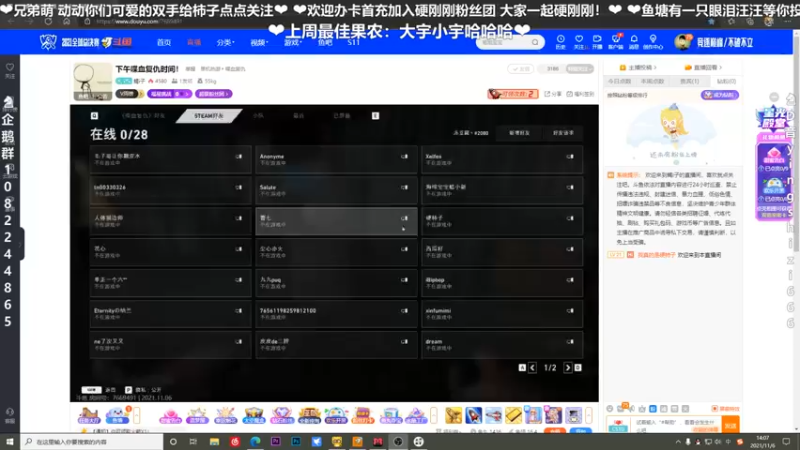Image resolution: width=800 pixels, height=450 pixels.
Task: Click the heart 关注 icon in left sidebar
Action: [x=10, y=67]
